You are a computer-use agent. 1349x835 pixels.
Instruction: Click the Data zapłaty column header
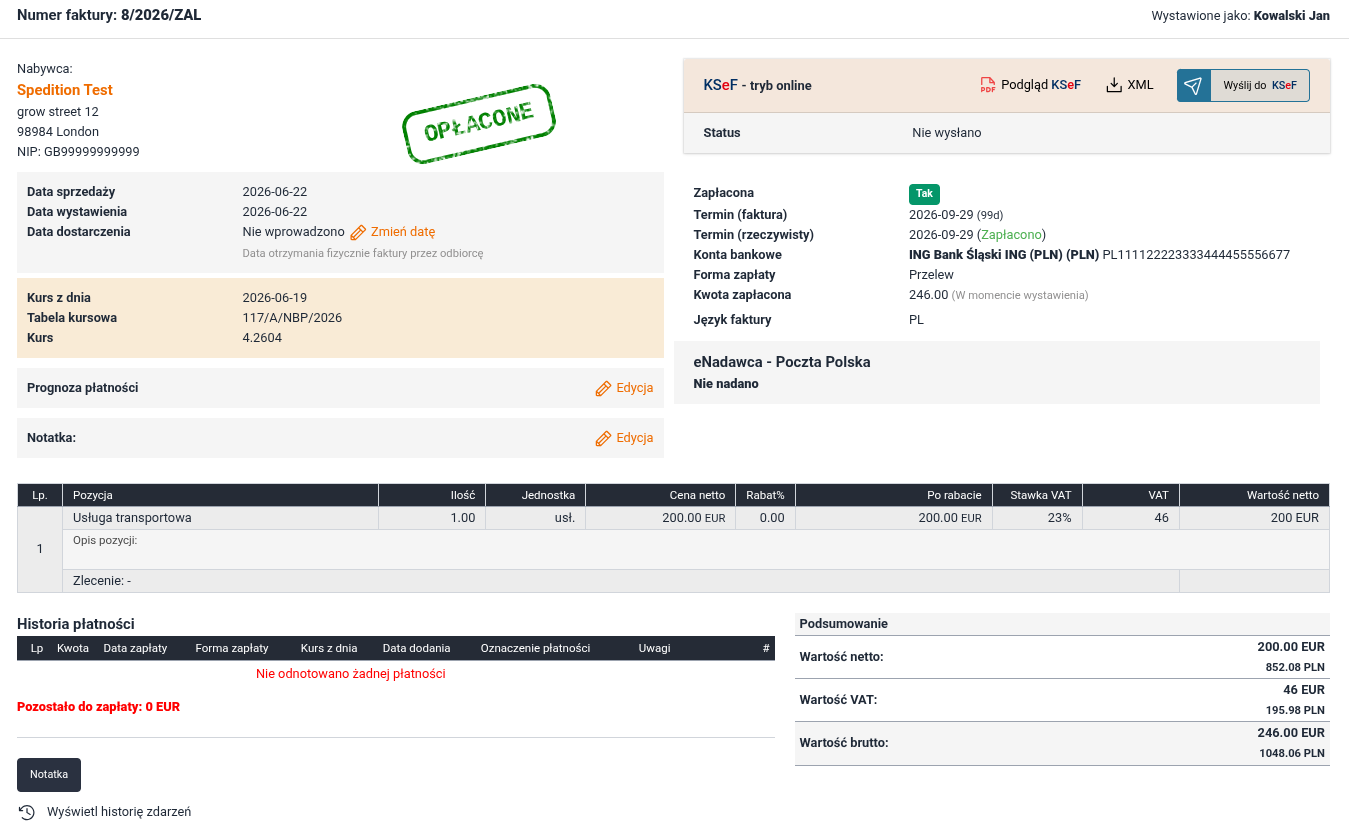point(135,648)
